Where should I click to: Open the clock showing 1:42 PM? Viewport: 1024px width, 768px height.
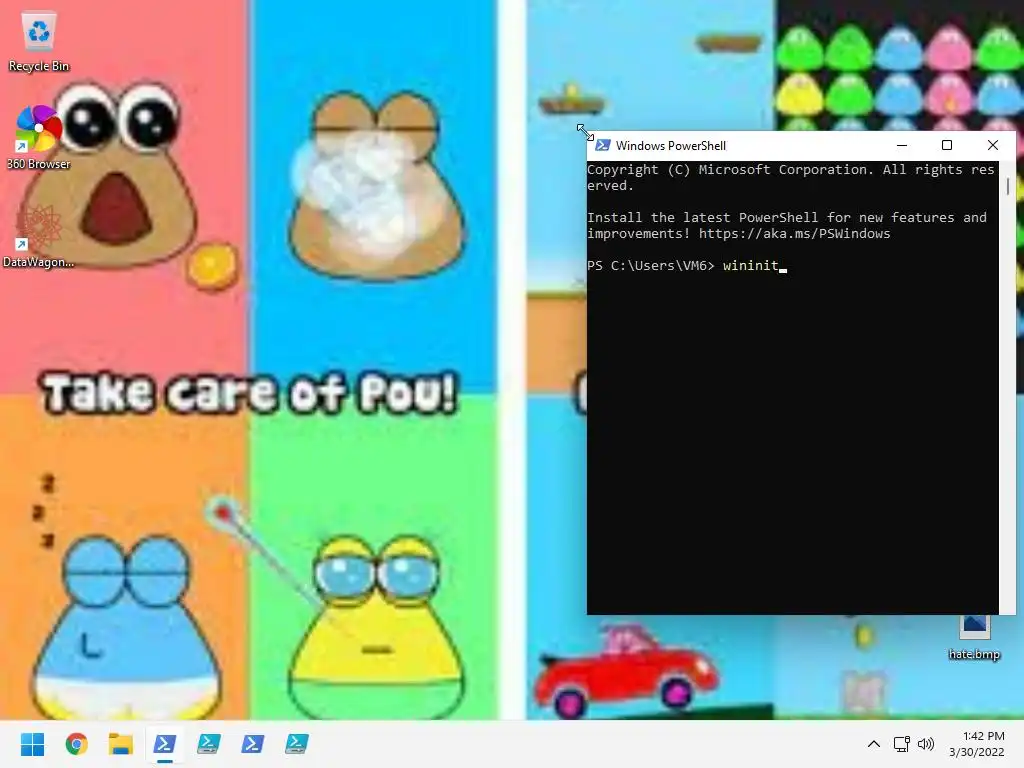coord(977,744)
